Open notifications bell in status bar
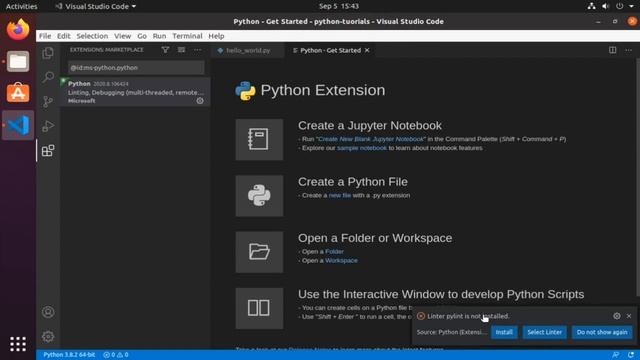Image resolution: width=640 pixels, height=360 pixels. [631, 355]
